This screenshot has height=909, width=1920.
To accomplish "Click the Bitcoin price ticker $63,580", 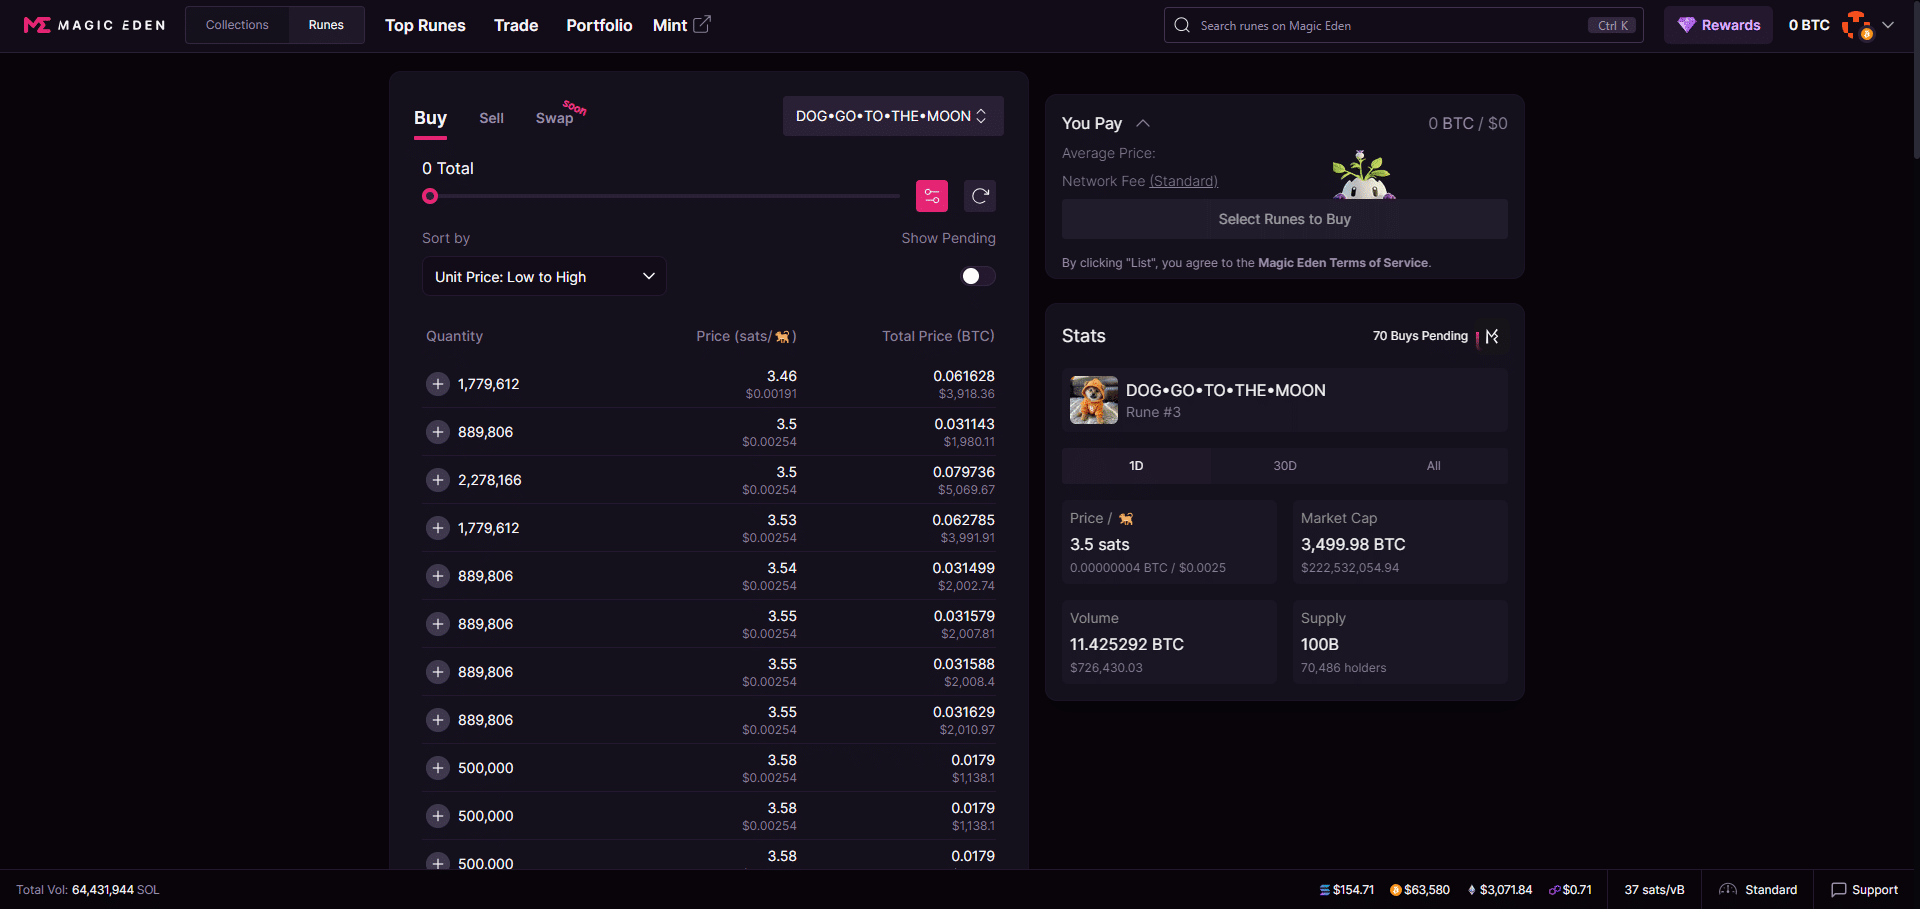I will point(1420,890).
